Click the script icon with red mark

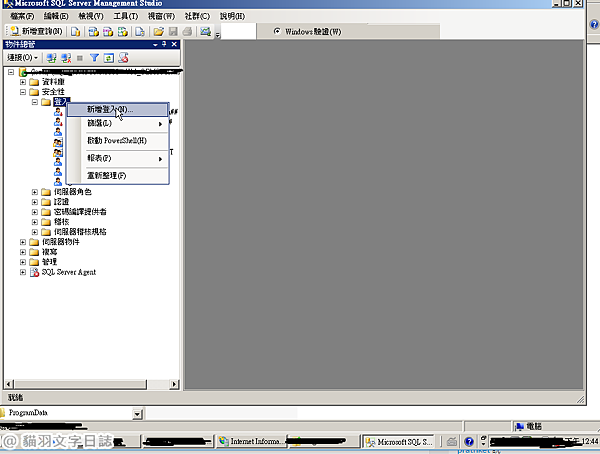pos(123,58)
